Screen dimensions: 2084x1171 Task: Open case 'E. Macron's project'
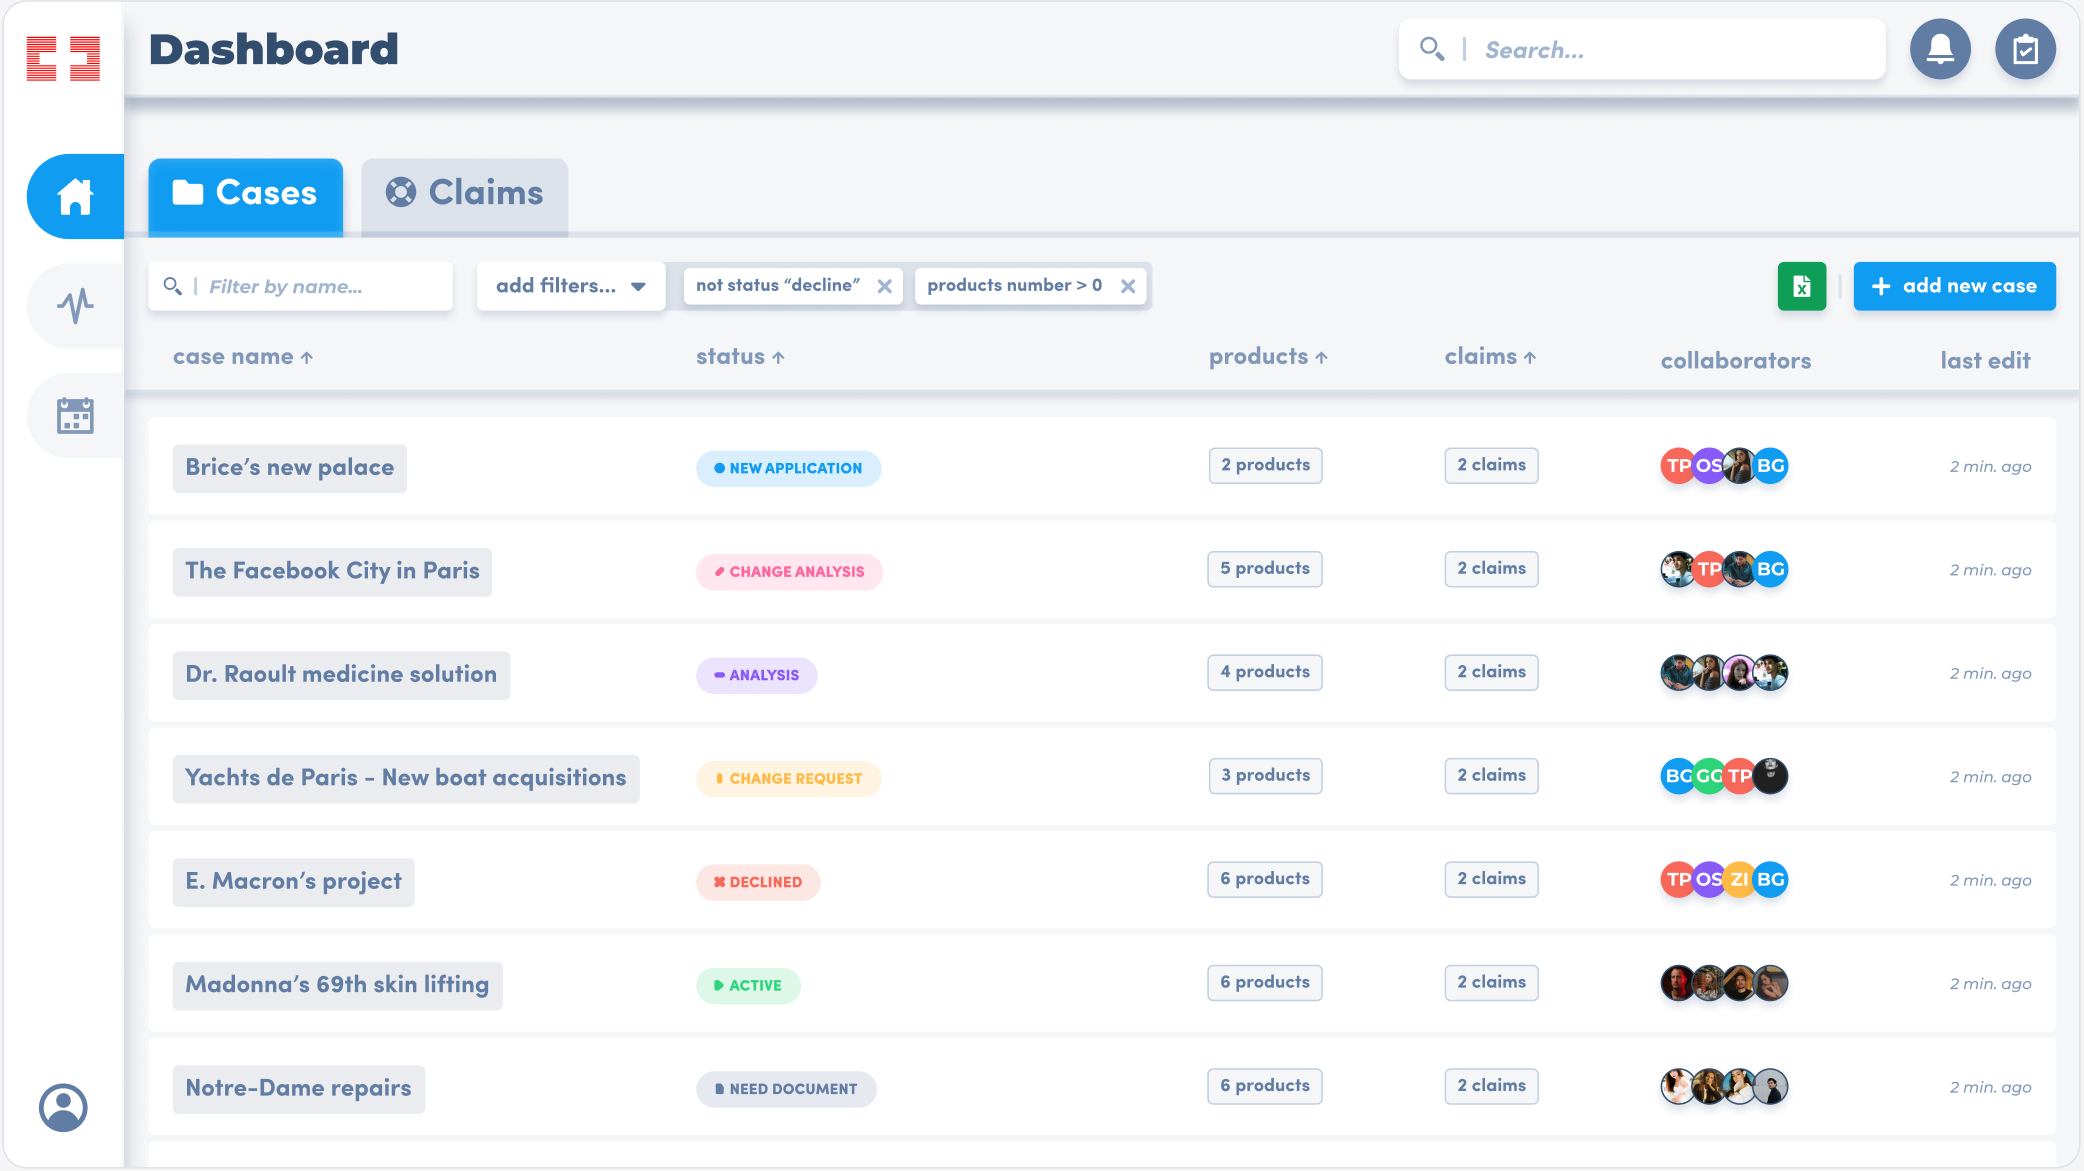pos(294,882)
